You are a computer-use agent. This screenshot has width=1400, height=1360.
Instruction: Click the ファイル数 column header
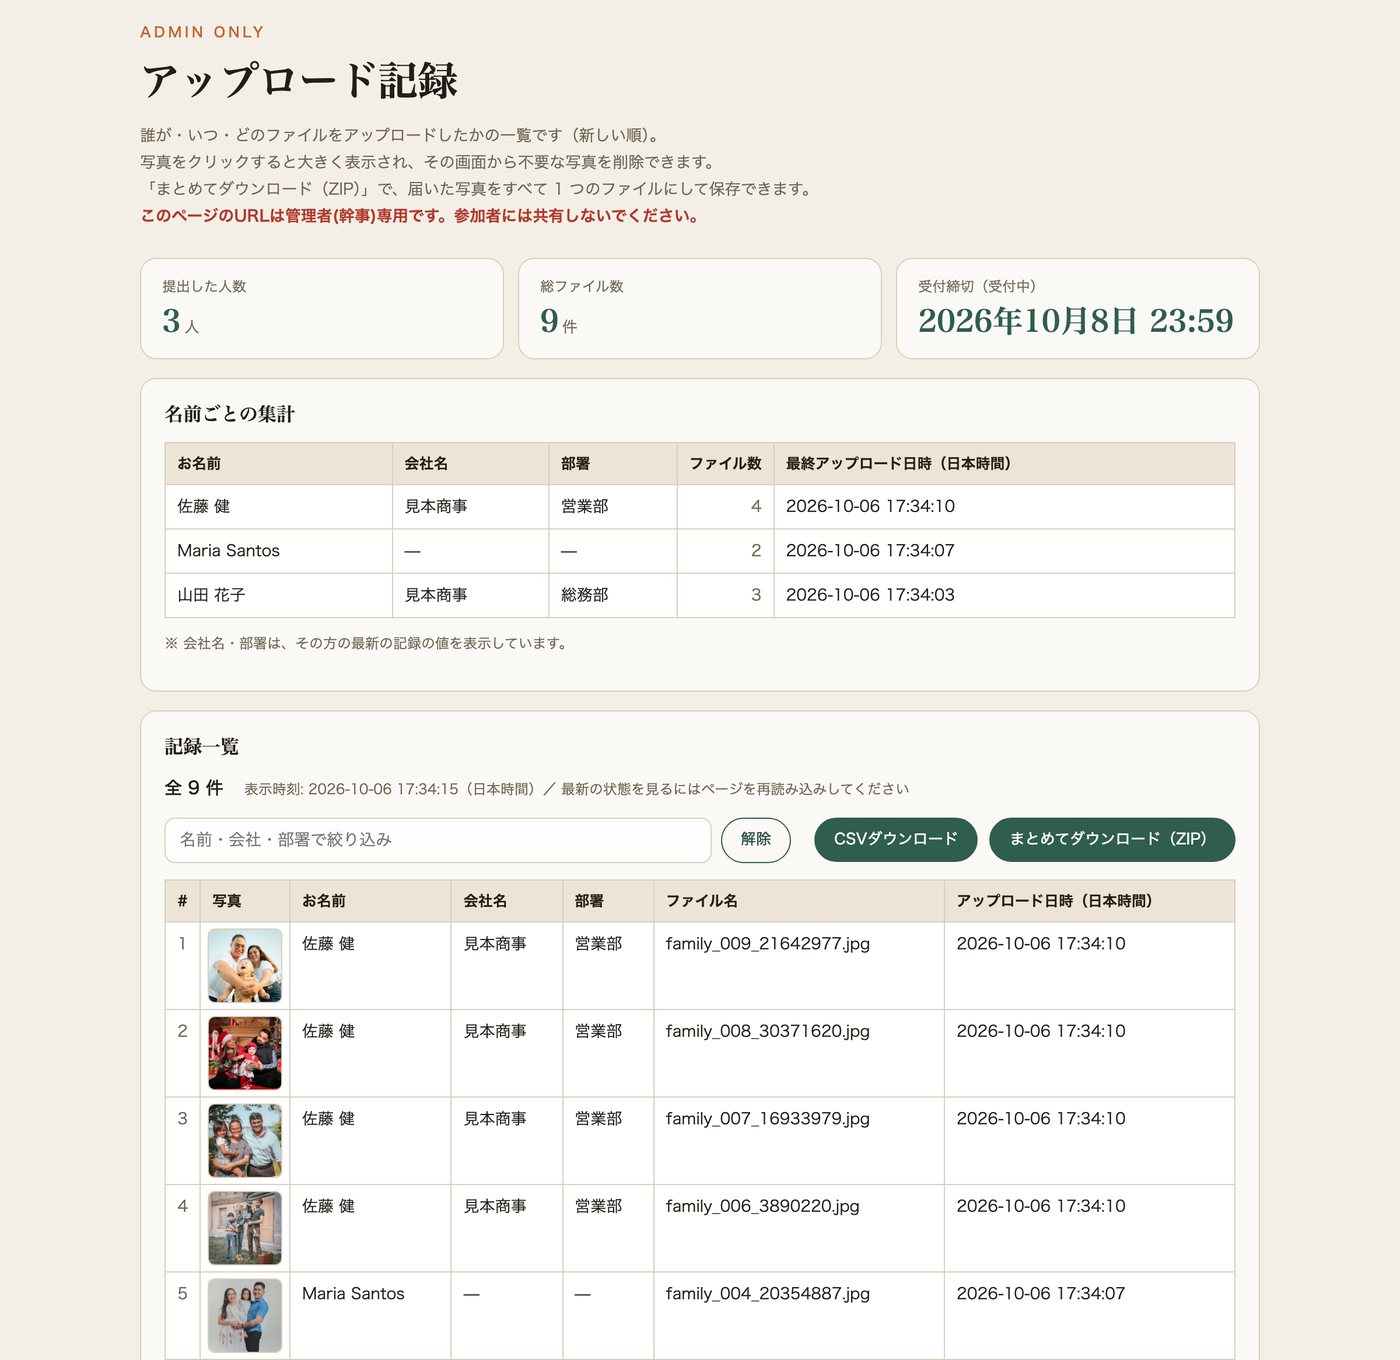pyautogui.click(x=725, y=463)
